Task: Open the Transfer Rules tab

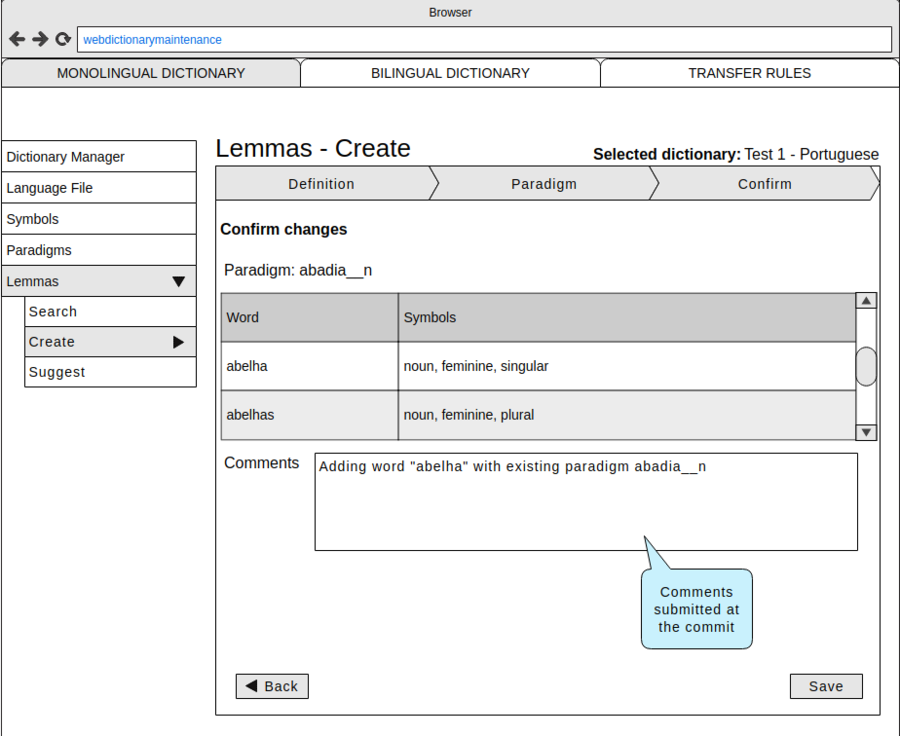Action: pyautogui.click(x=749, y=73)
